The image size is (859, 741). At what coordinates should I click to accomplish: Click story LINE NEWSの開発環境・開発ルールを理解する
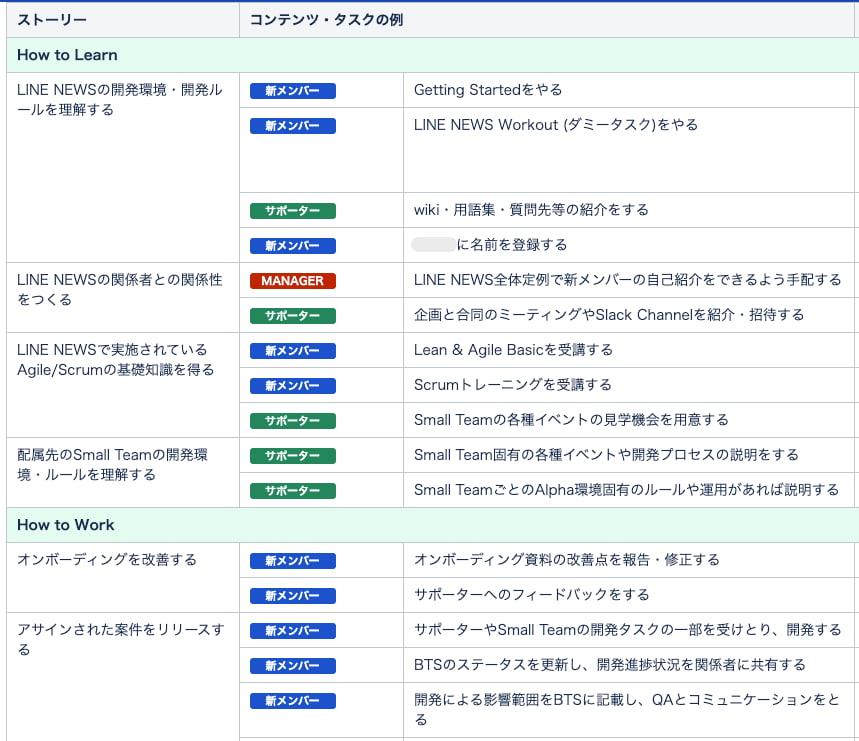pos(120,100)
